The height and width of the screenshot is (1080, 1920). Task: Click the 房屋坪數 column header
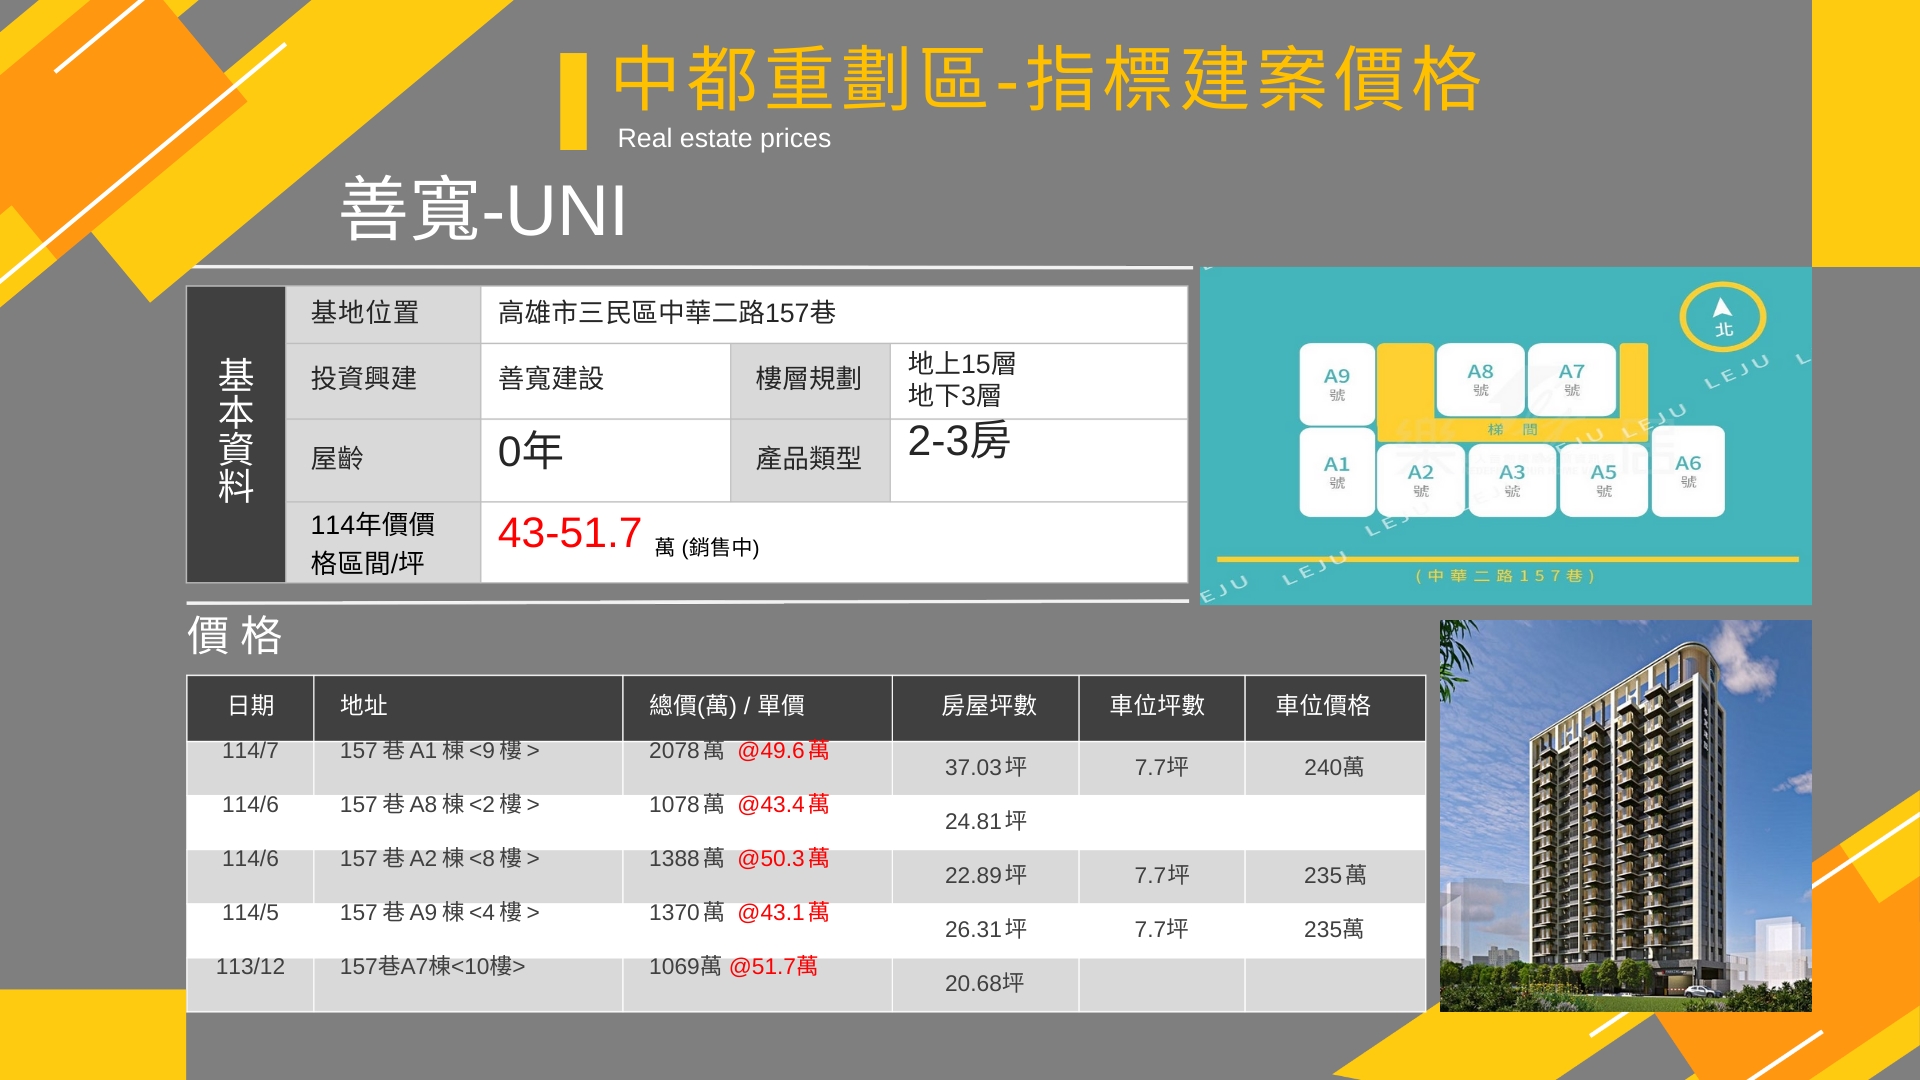click(988, 706)
